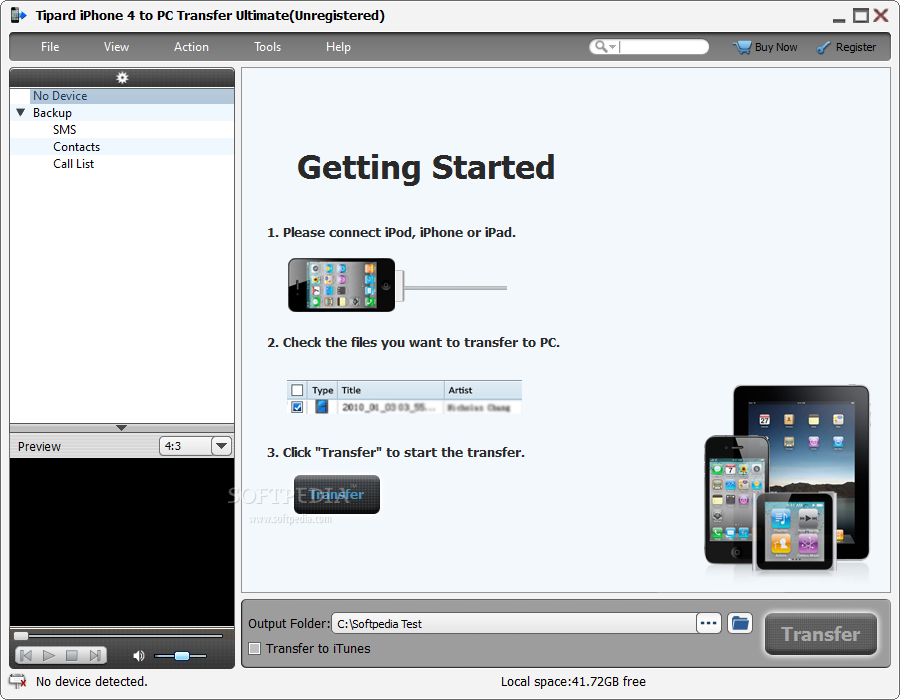Click the checked row checkbox in sample
The image size is (900, 700).
[x=297, y=407]
